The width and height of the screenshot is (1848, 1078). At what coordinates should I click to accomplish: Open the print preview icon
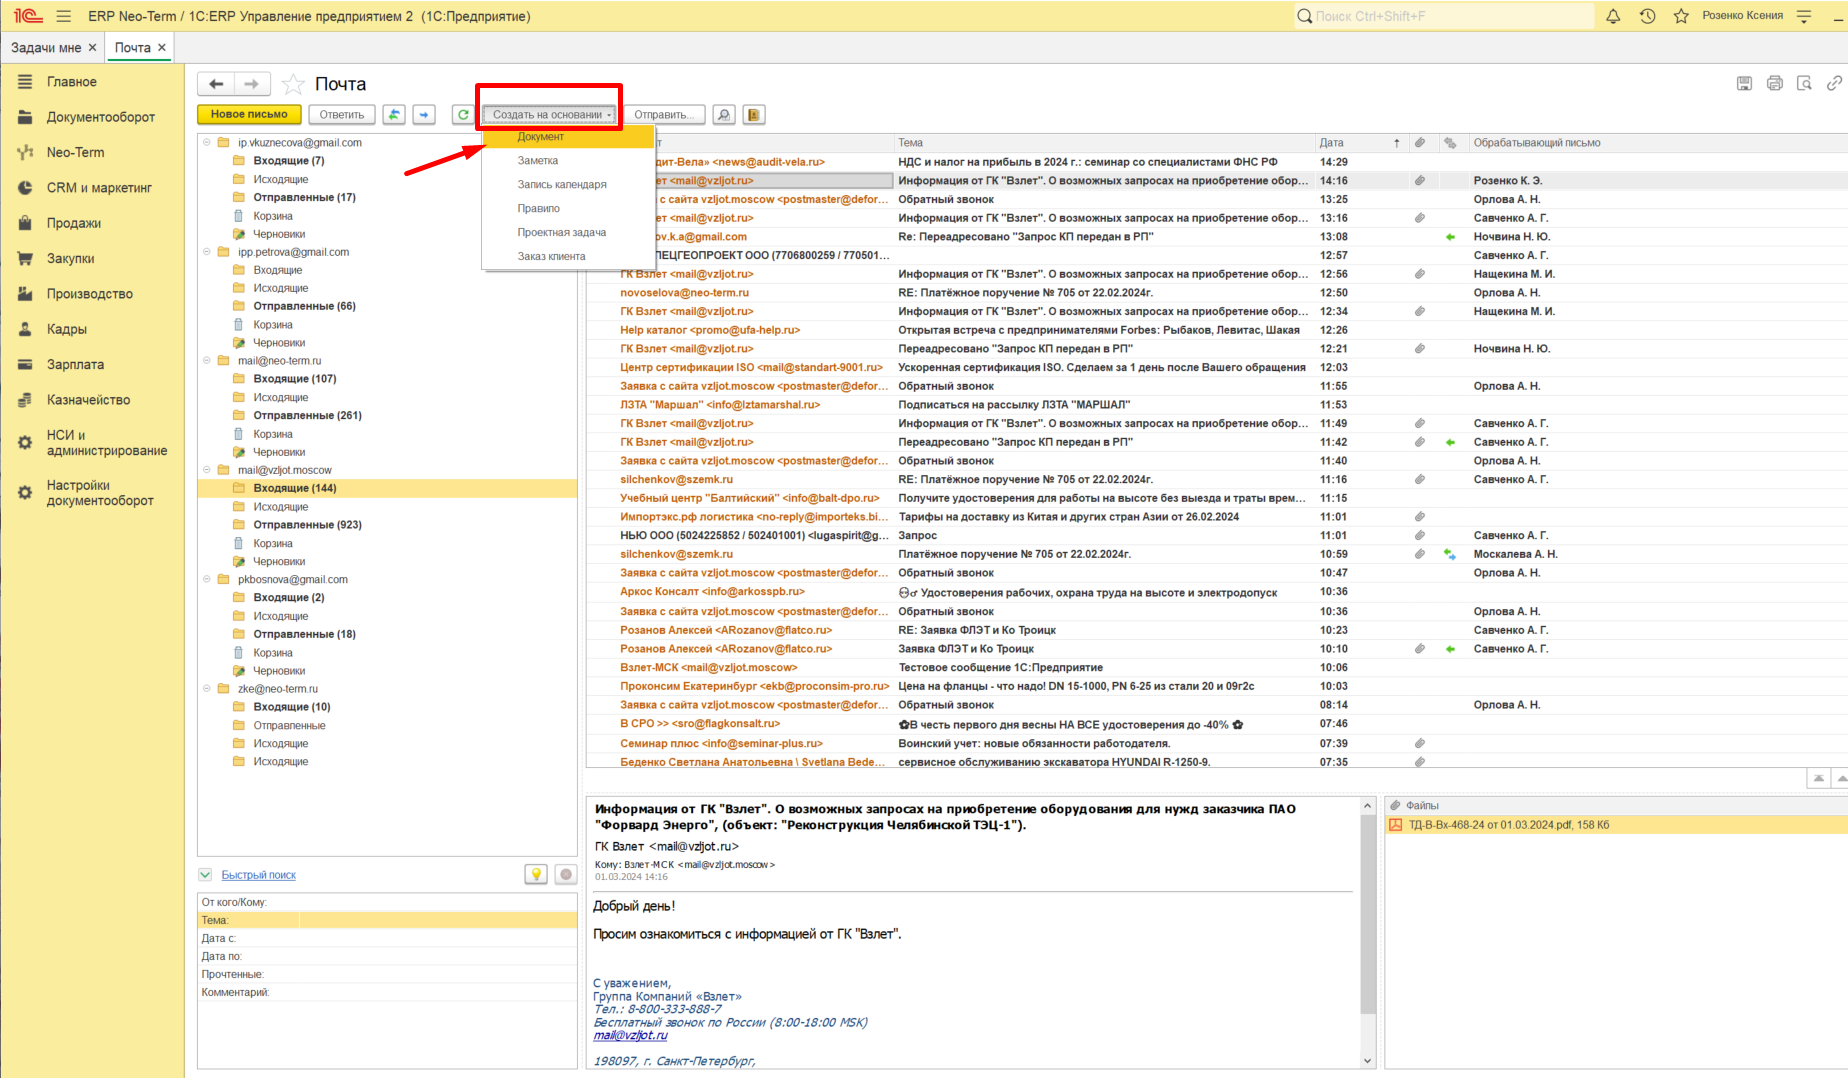[1805, 84]
